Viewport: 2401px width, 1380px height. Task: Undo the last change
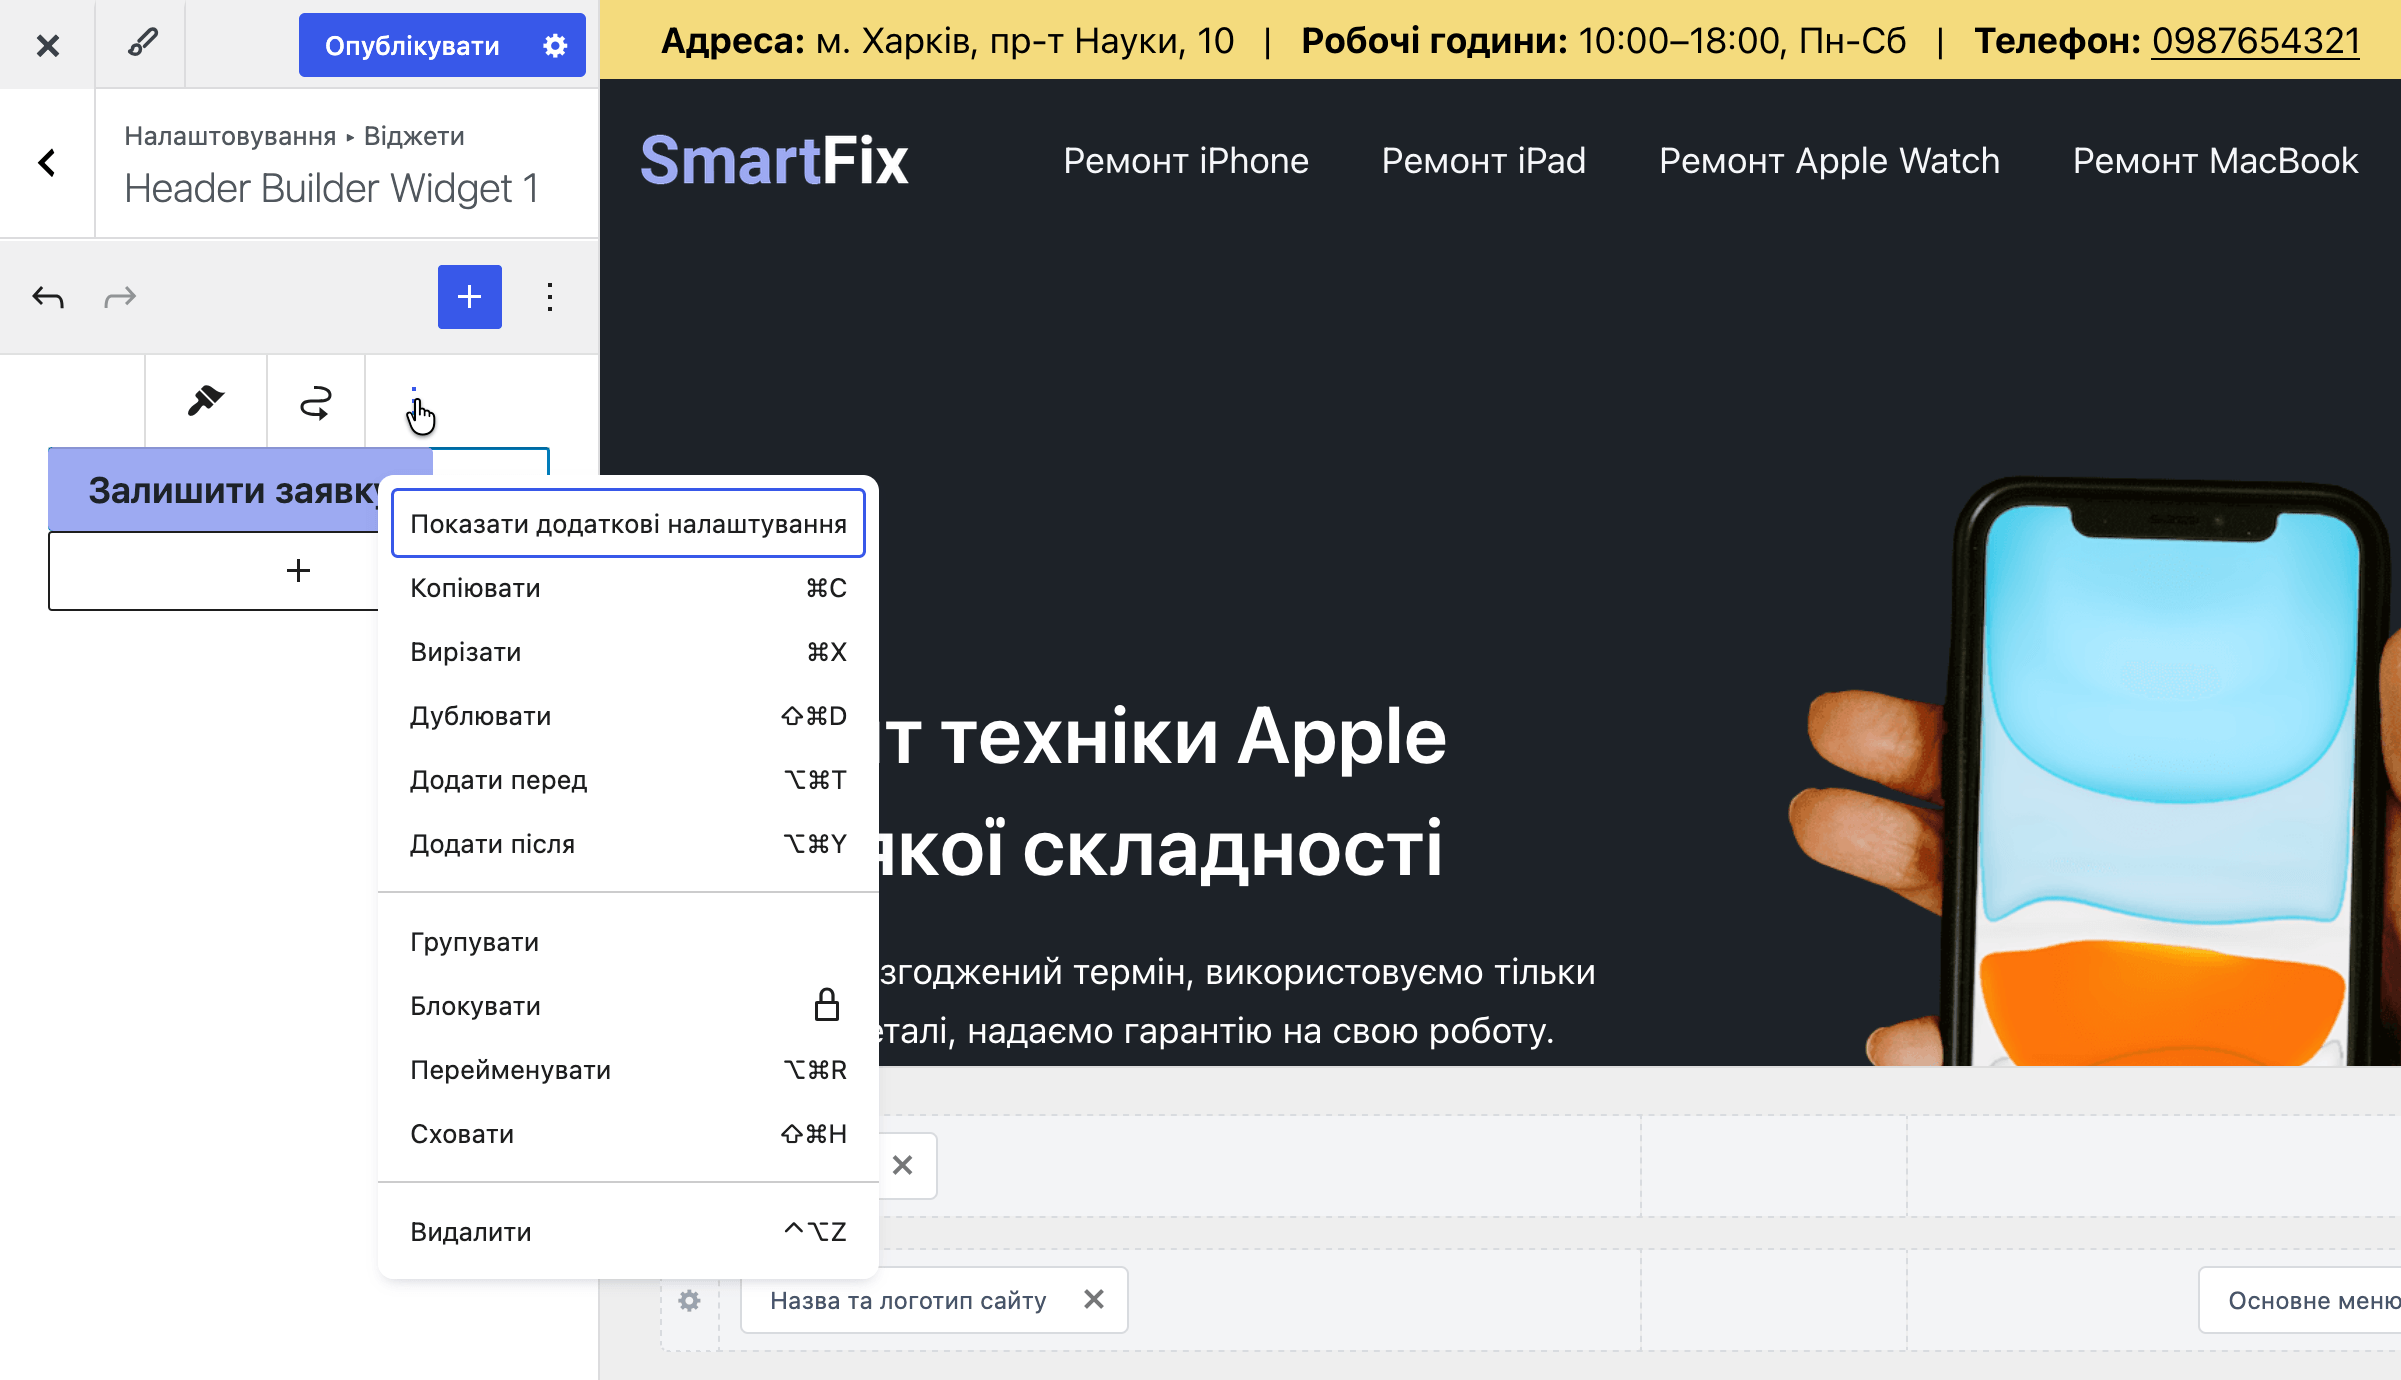pos(48,297)
